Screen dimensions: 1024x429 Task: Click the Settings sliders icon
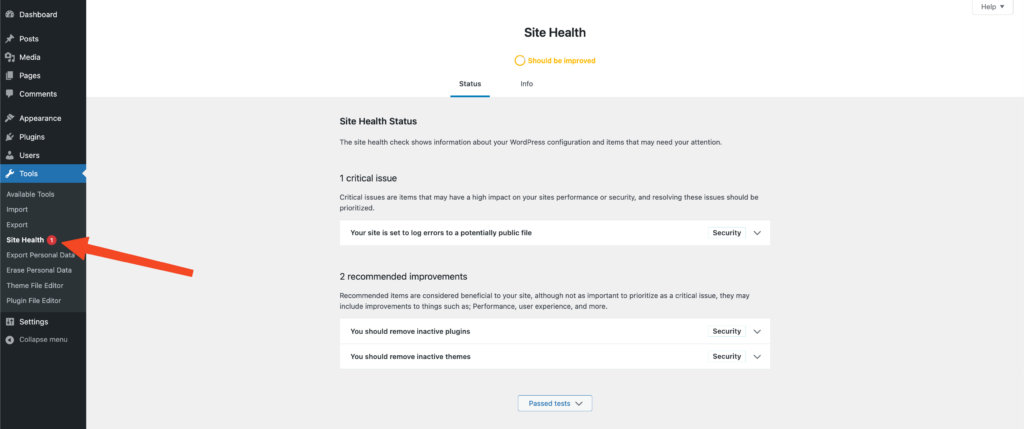tap(10, 322)
